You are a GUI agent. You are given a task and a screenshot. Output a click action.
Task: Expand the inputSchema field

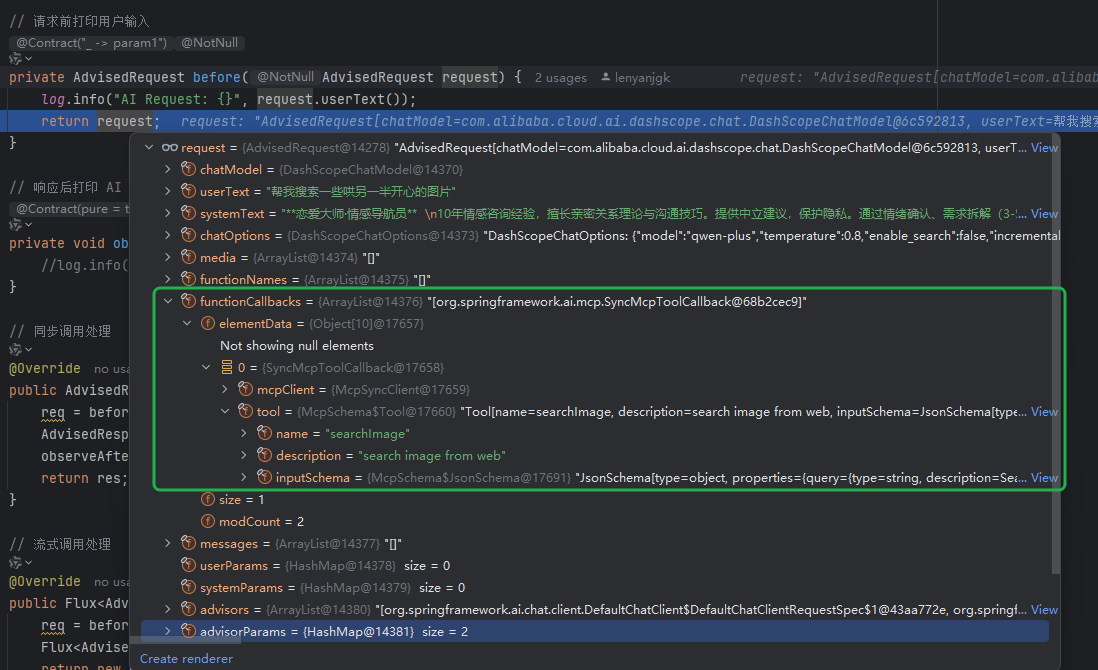(244, 477)
